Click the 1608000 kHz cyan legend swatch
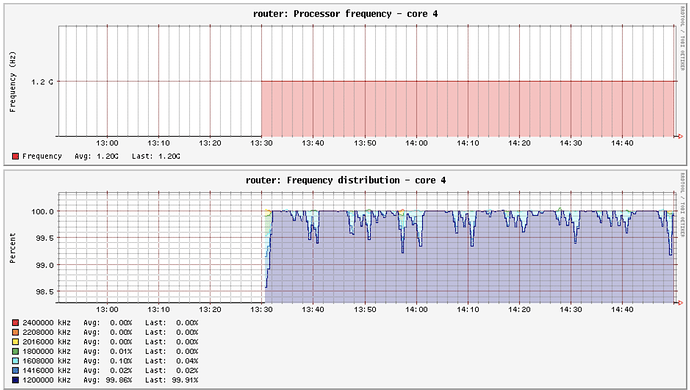 [15, 361]
